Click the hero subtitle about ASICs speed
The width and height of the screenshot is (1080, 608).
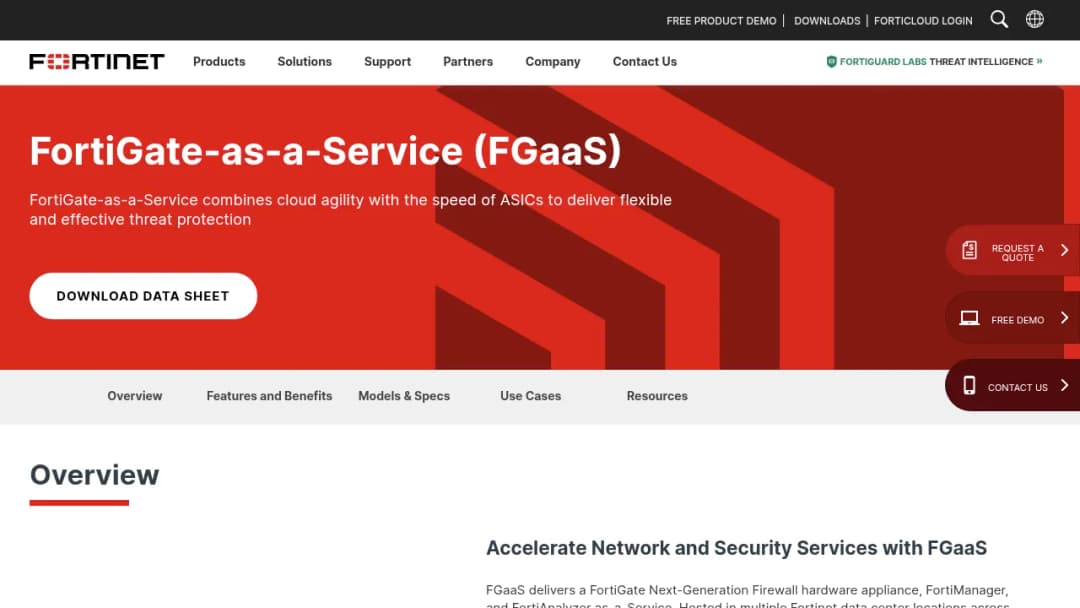point(350,209)
